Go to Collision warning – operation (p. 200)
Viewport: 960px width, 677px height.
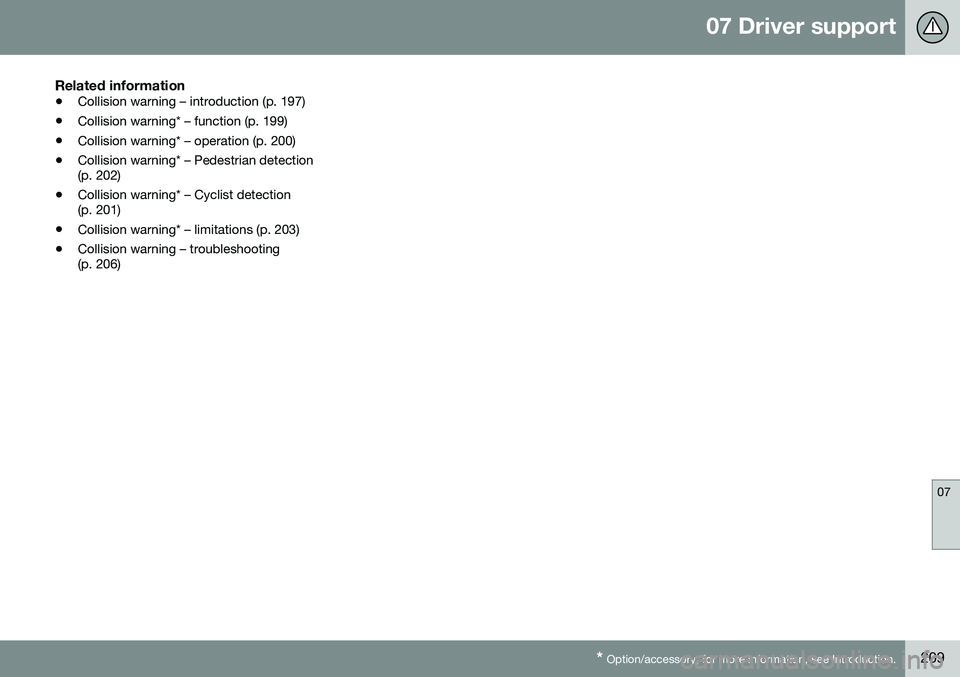(x=186, y=141)
